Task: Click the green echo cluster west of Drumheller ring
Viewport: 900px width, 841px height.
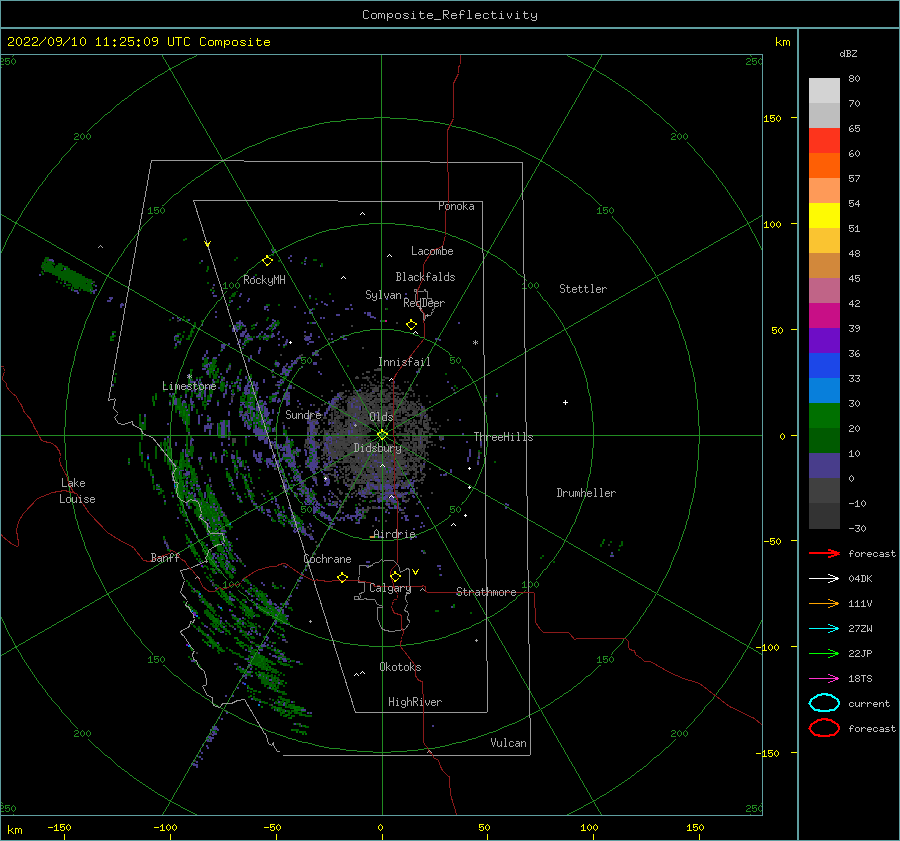Action: click(612, 545)
